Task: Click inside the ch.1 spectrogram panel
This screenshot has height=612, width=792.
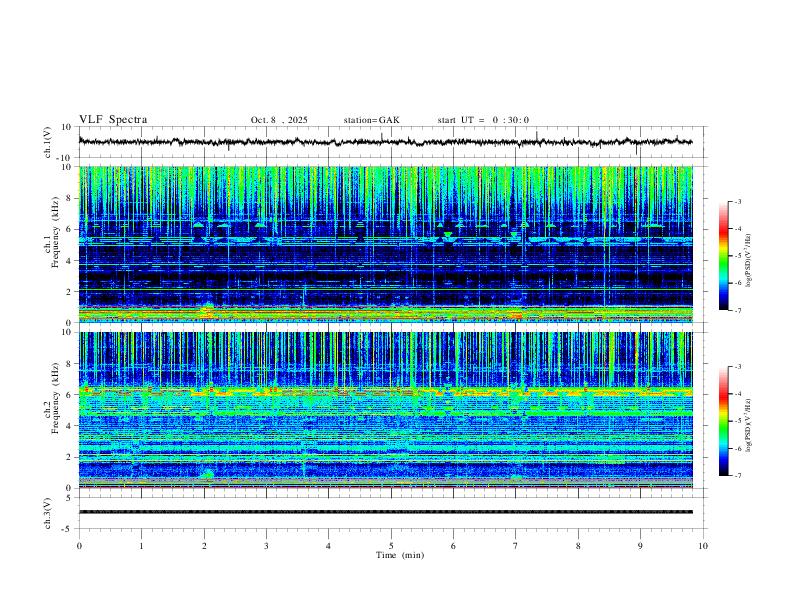Action: (385, 244)
